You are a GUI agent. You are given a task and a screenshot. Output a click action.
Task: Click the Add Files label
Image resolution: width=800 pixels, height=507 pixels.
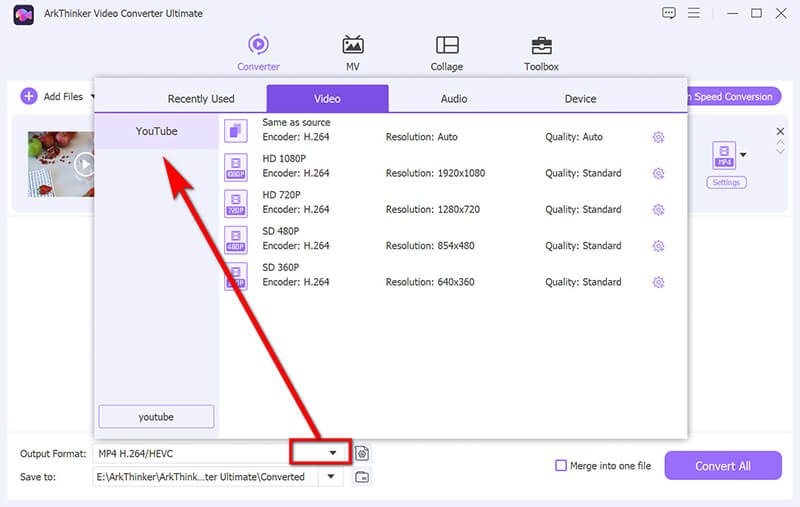[63, 96]
